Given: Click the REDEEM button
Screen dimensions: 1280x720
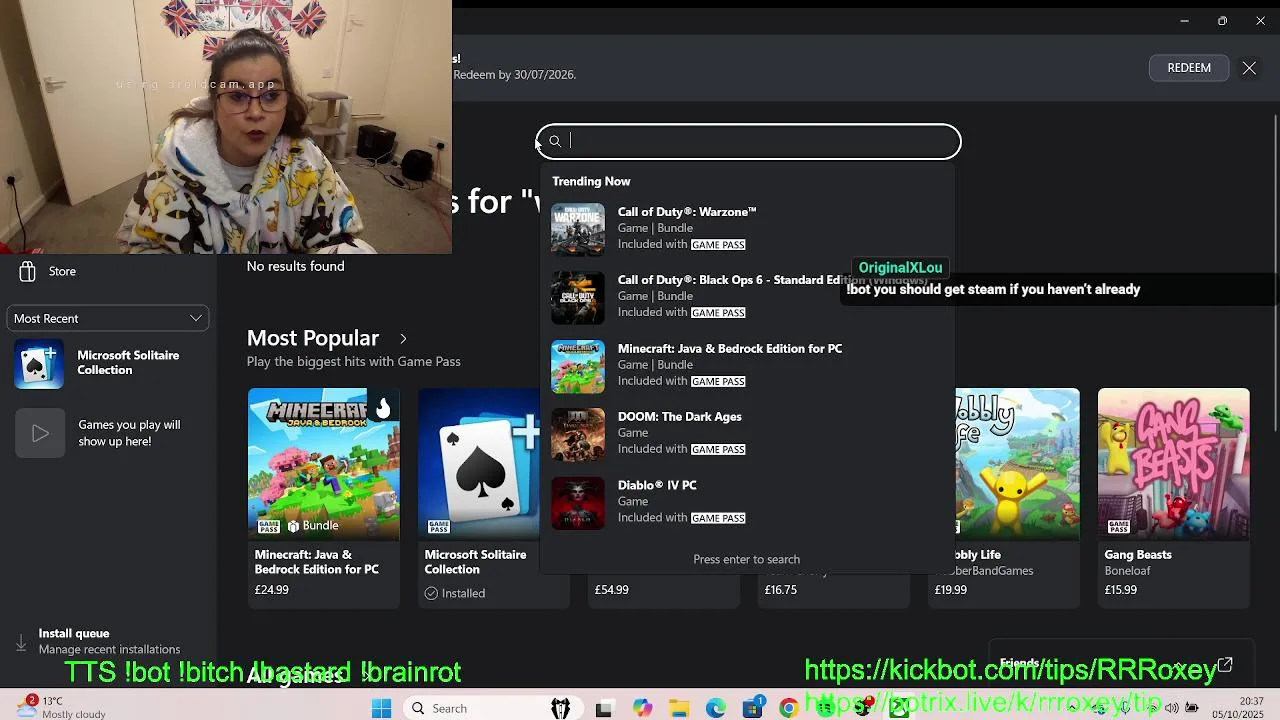Looking at the screenshot, I should tap(1189, 68).
